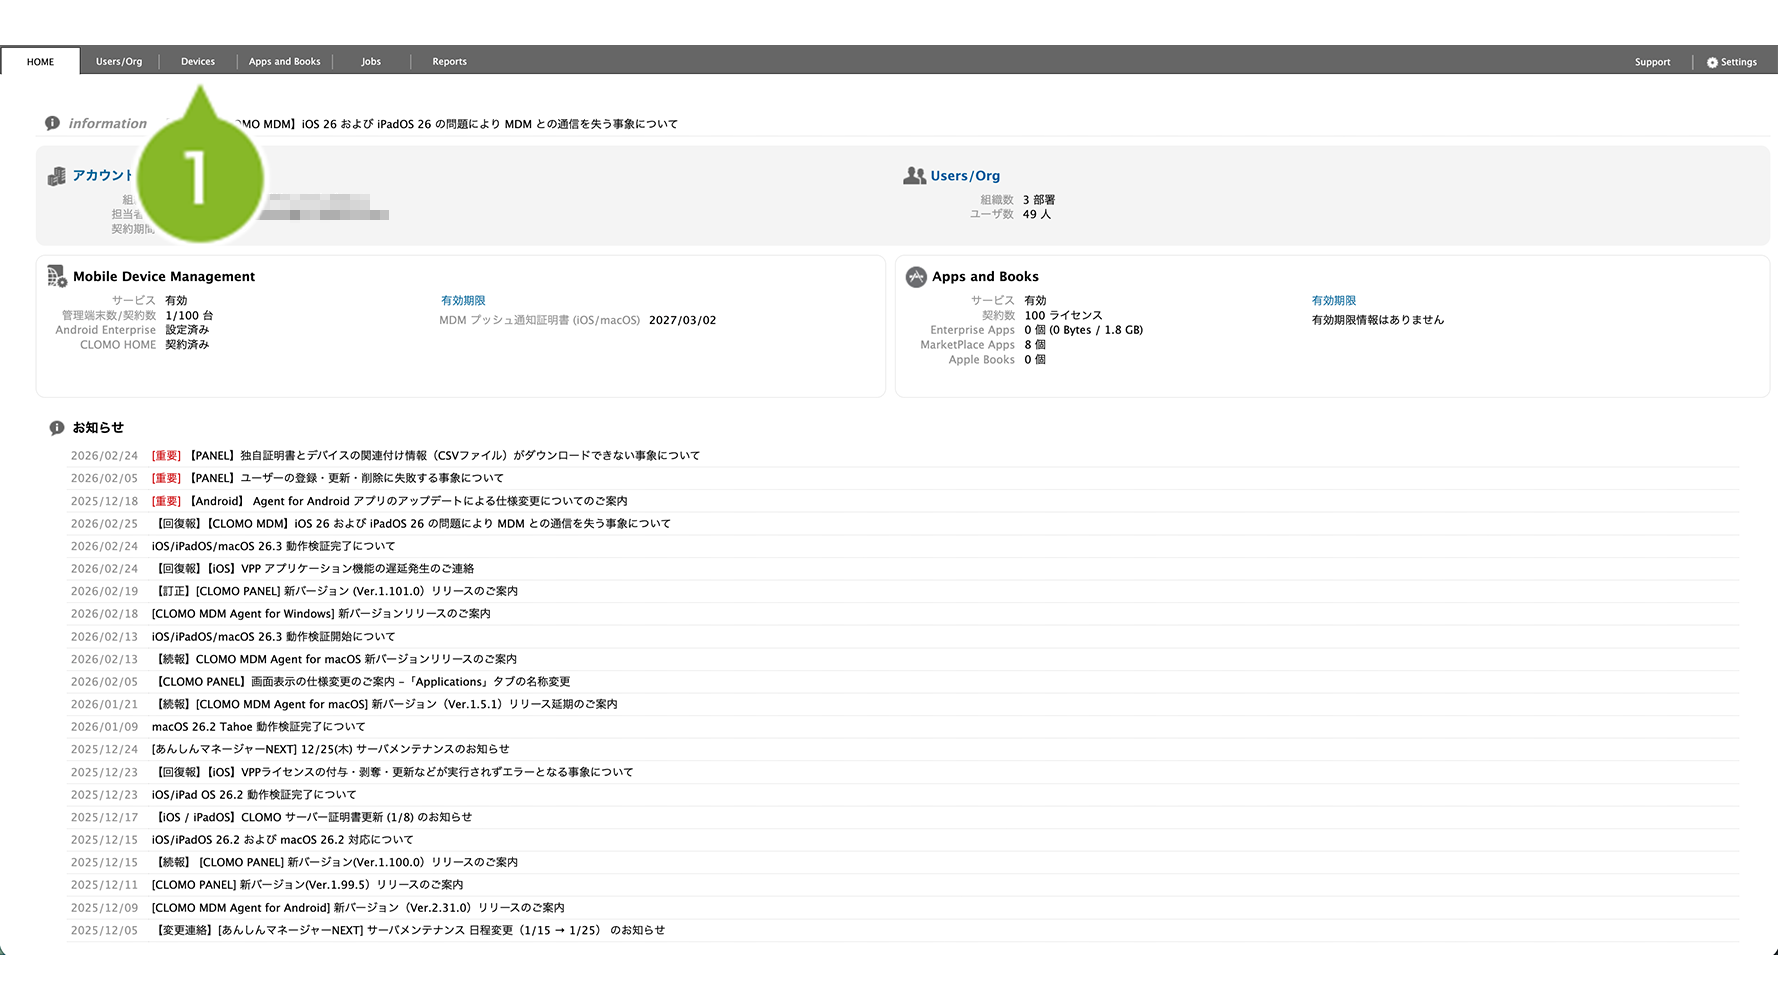Go to the Jobs tab
The height and width of the screenshot is (1000, 1778).
(371, 62)
